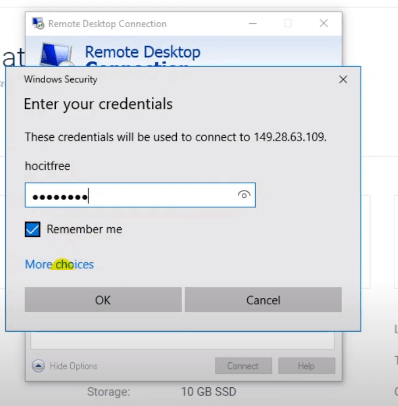Image resolution: width=398 pixels, height=406 pixels.
Task: Click the Windows Security title text
Action: tap(61, 79)
